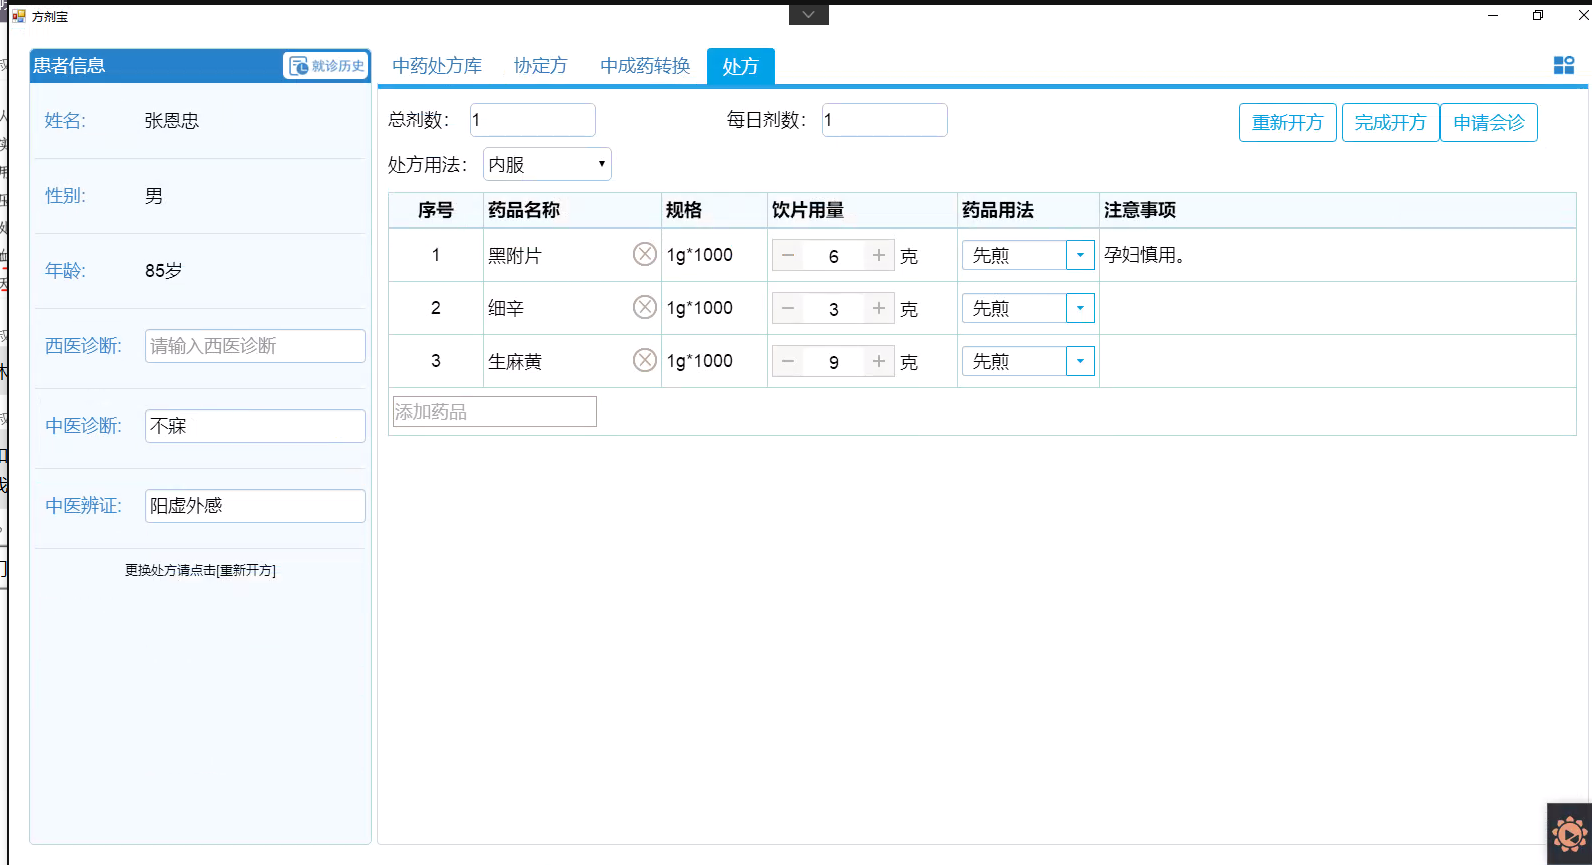The height and width of the screenshot is (865, 1592).
Task: Click the 中医诊断 field containing 不寐
Action: pyautogui.click(x=255, y=426)
